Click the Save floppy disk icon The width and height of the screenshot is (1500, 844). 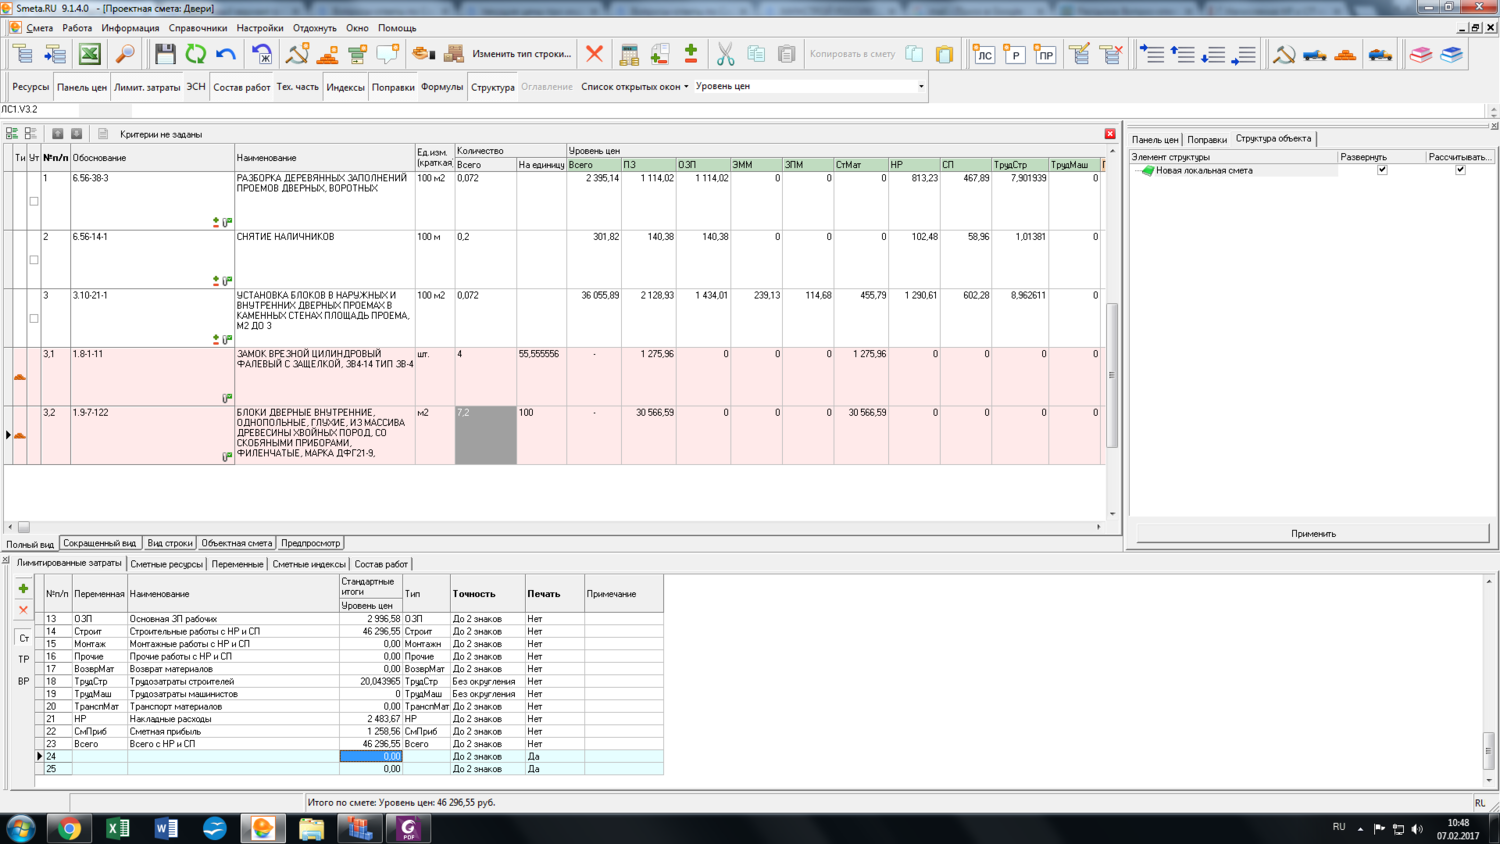point(165,54)
